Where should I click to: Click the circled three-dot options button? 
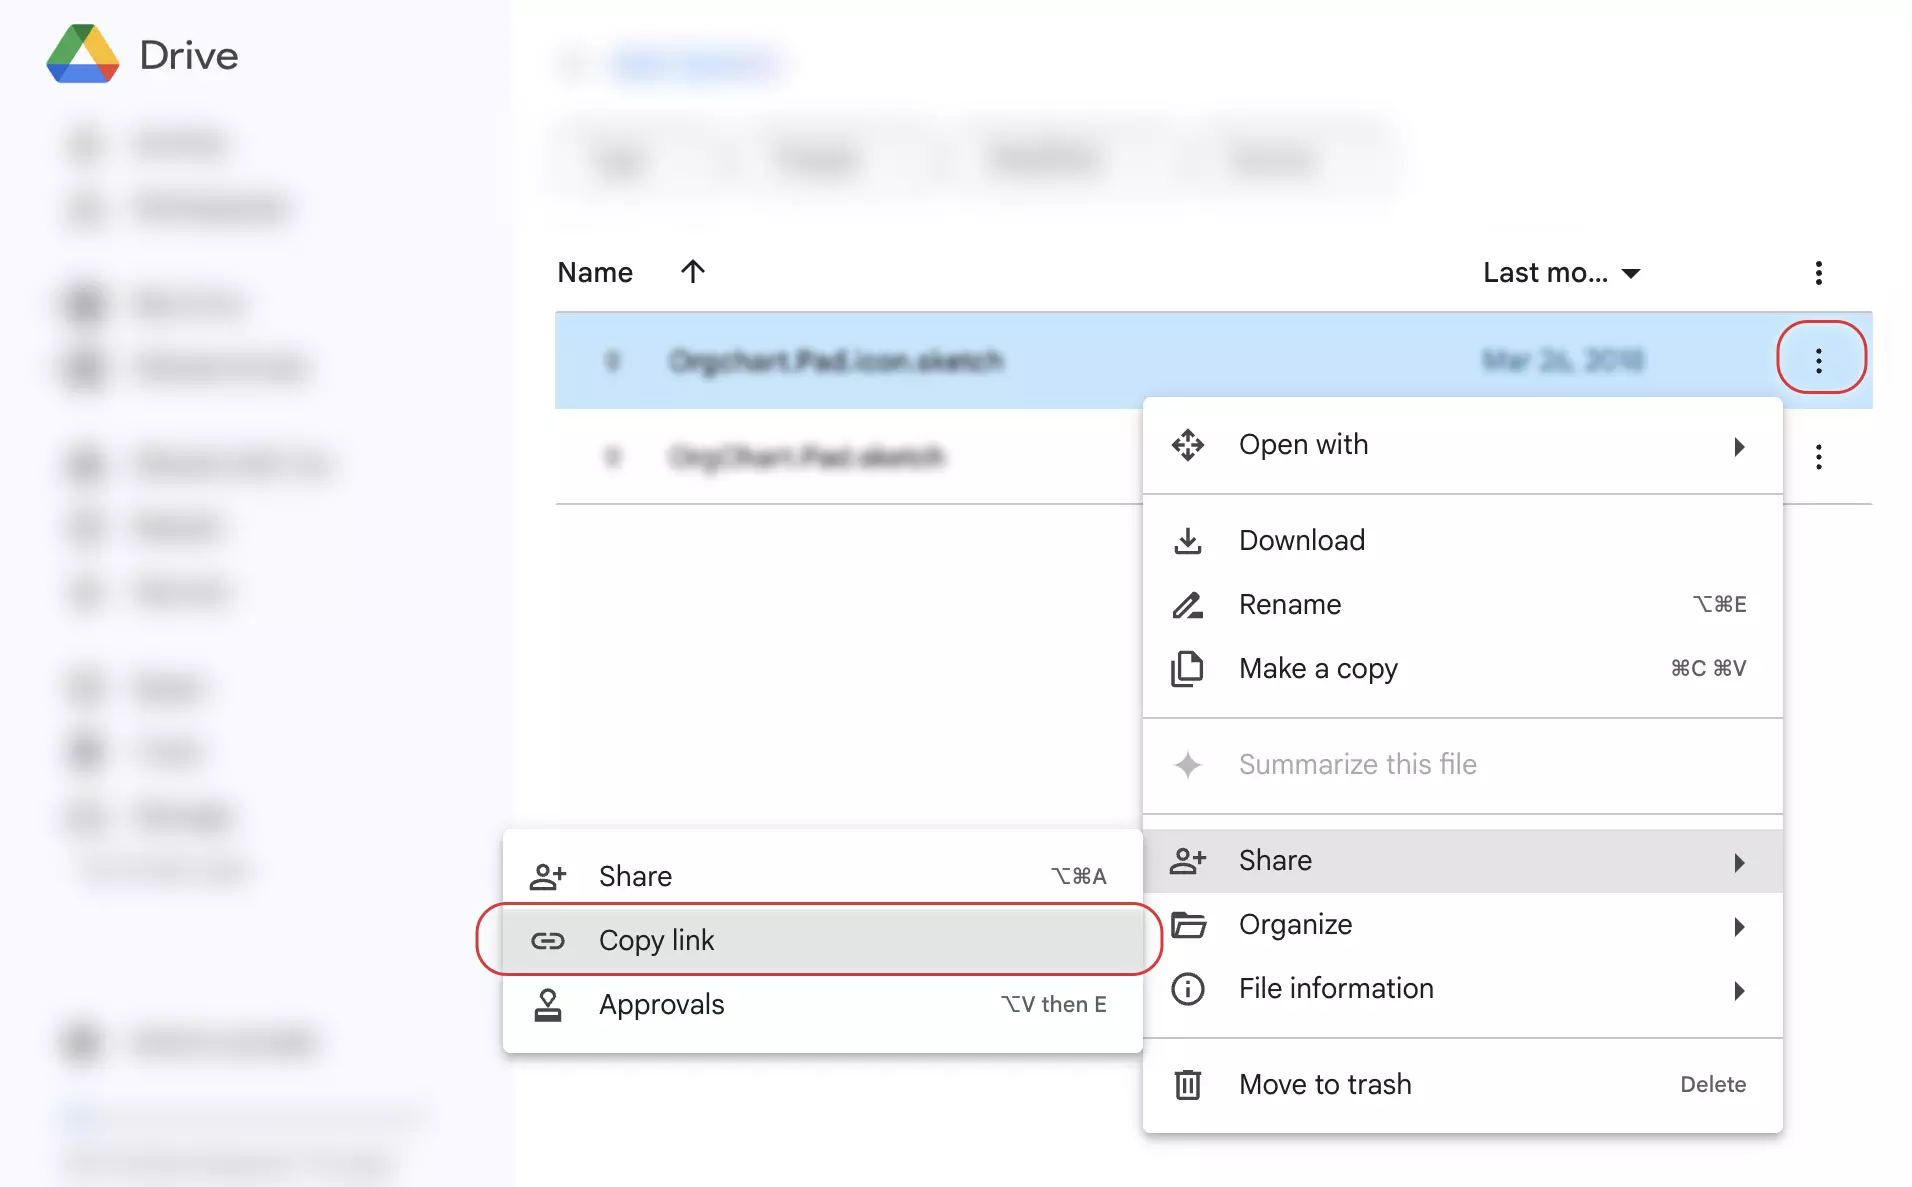(1819, 360)
